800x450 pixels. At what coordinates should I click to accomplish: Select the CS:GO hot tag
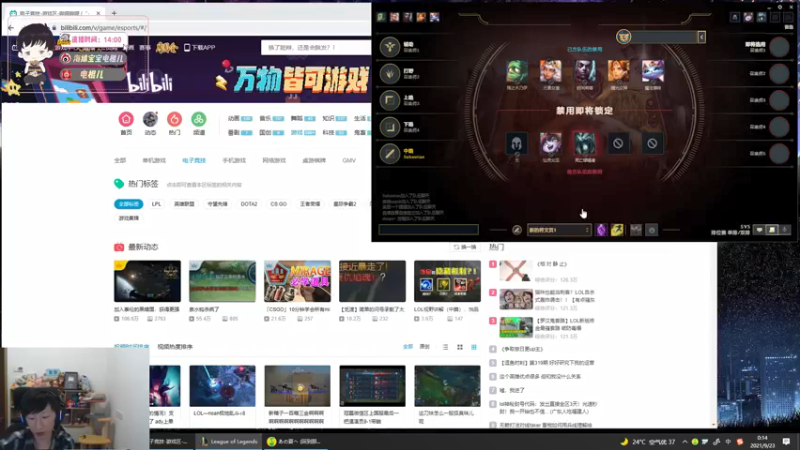(x=279, y=204)
